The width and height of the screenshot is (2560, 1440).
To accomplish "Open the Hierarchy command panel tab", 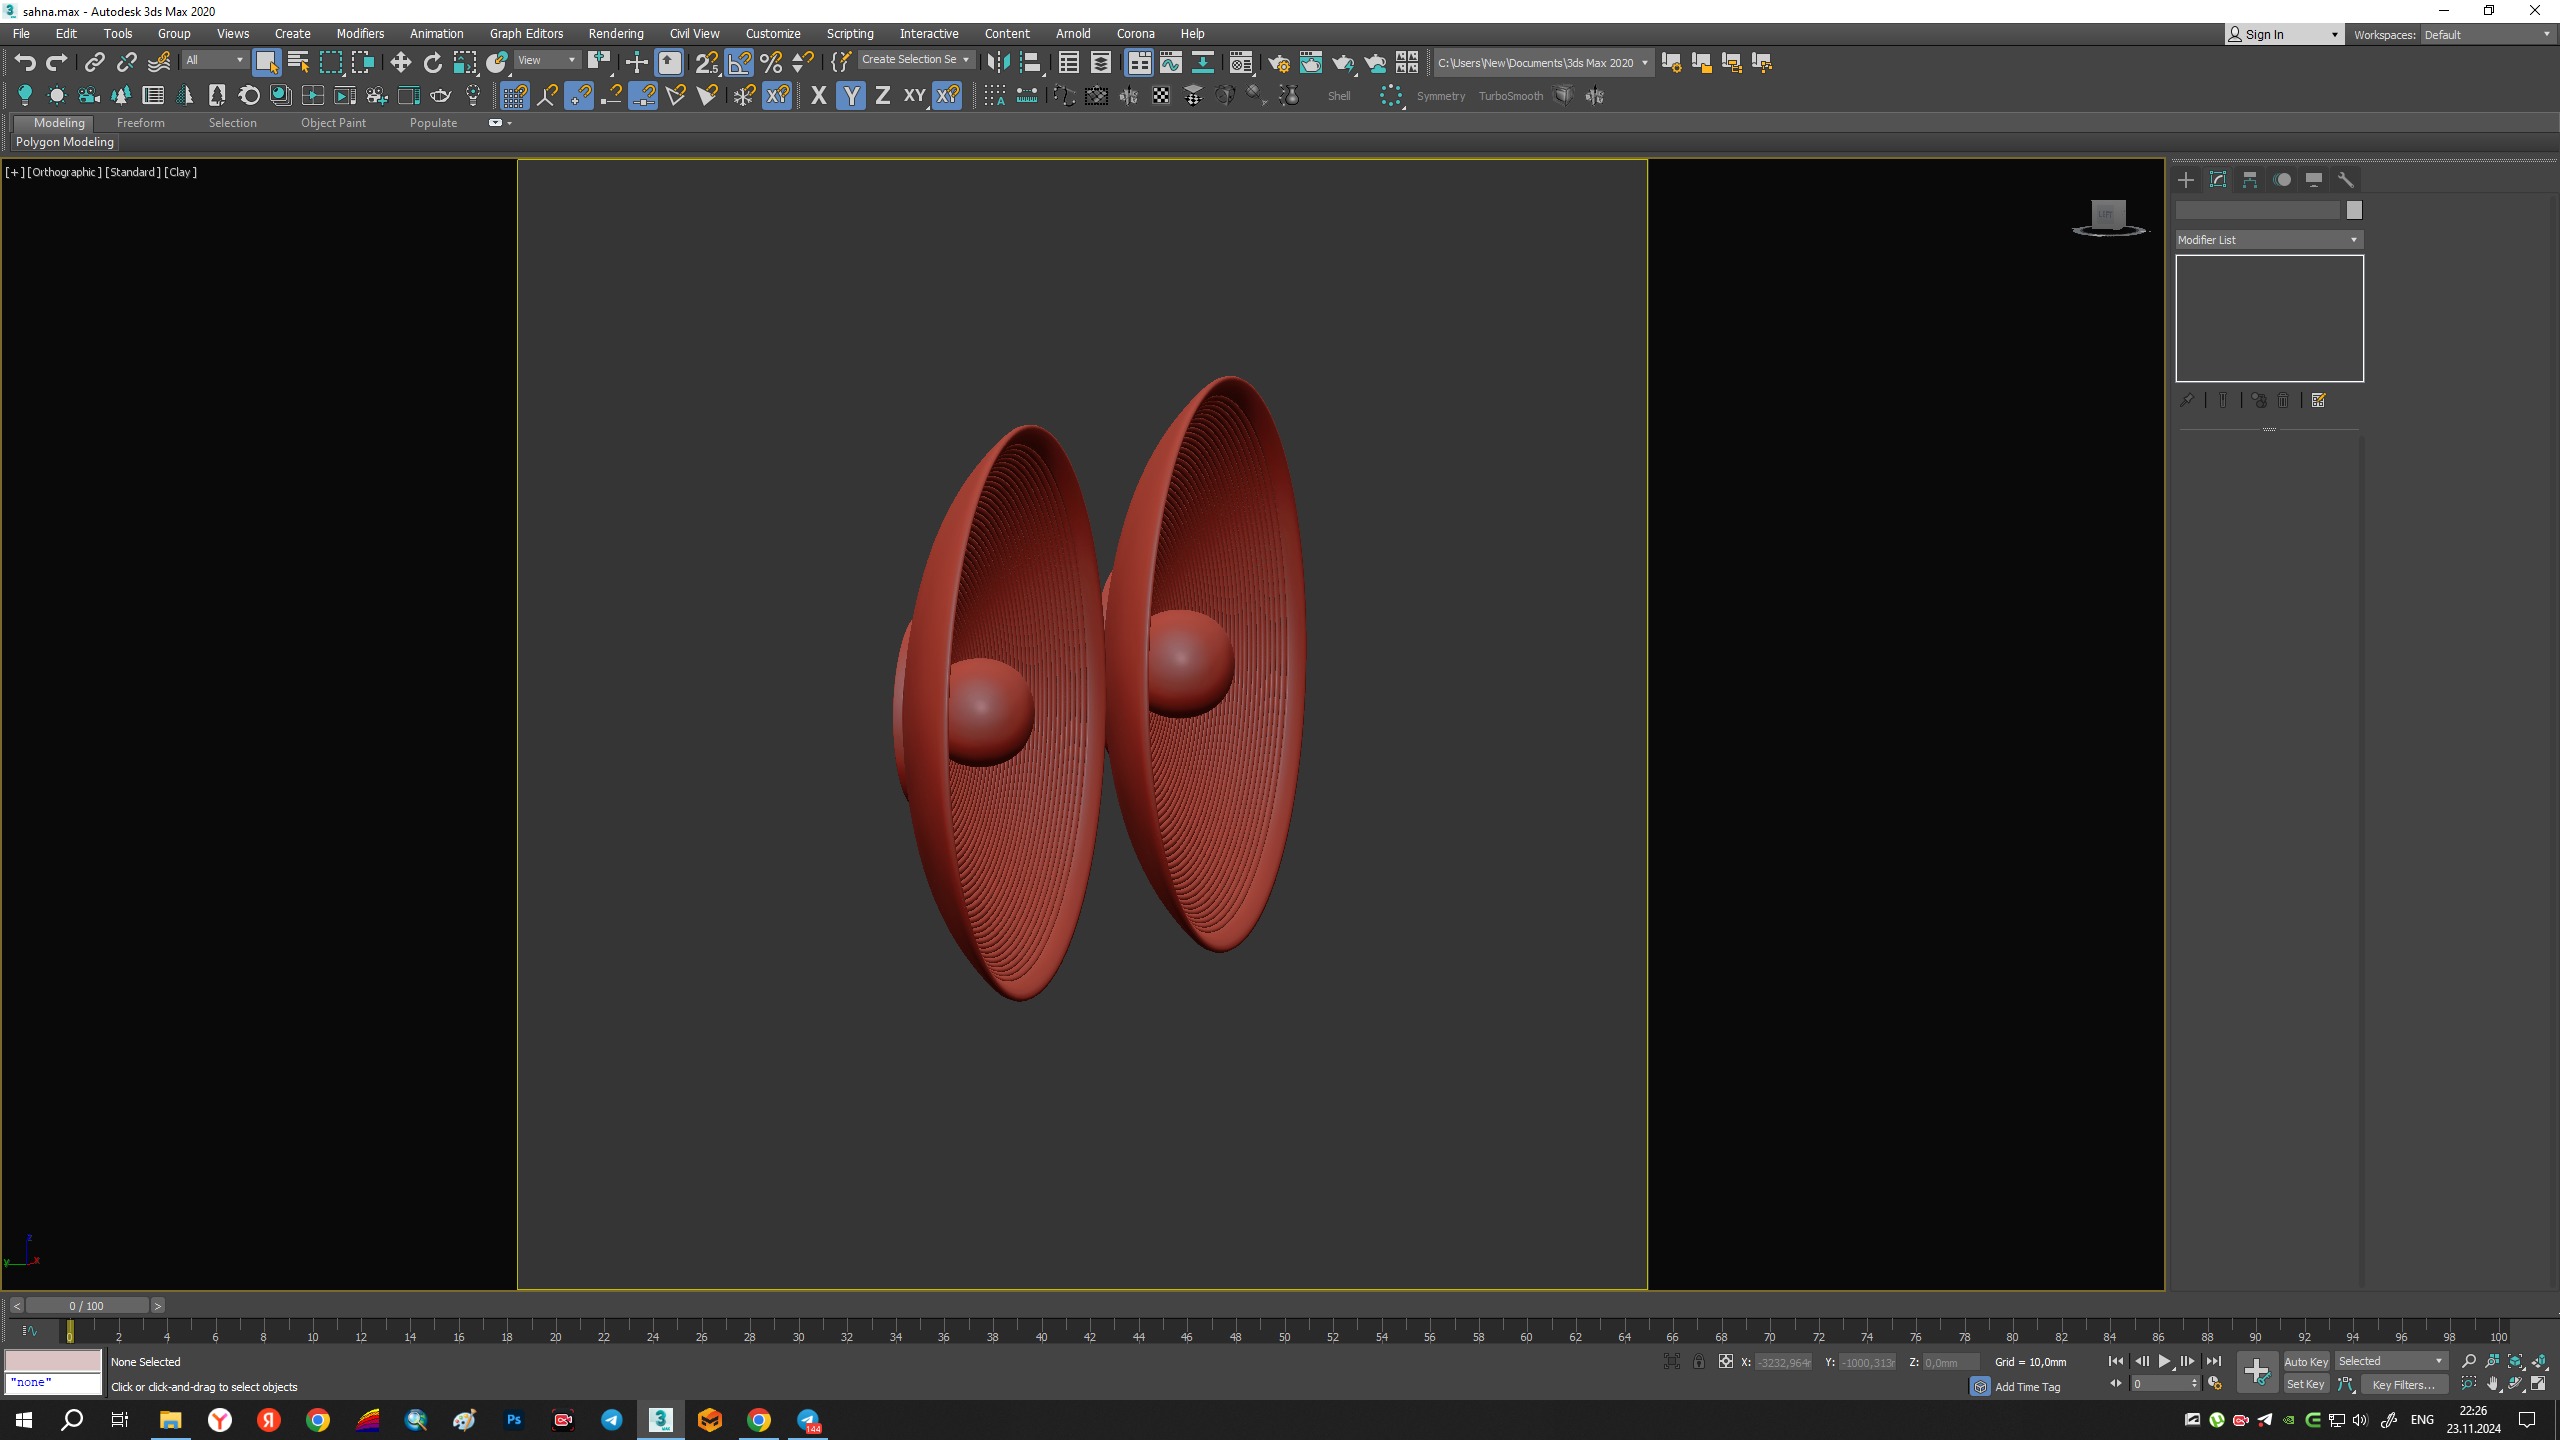I will pyautogui.click(x=2250, y=180).
